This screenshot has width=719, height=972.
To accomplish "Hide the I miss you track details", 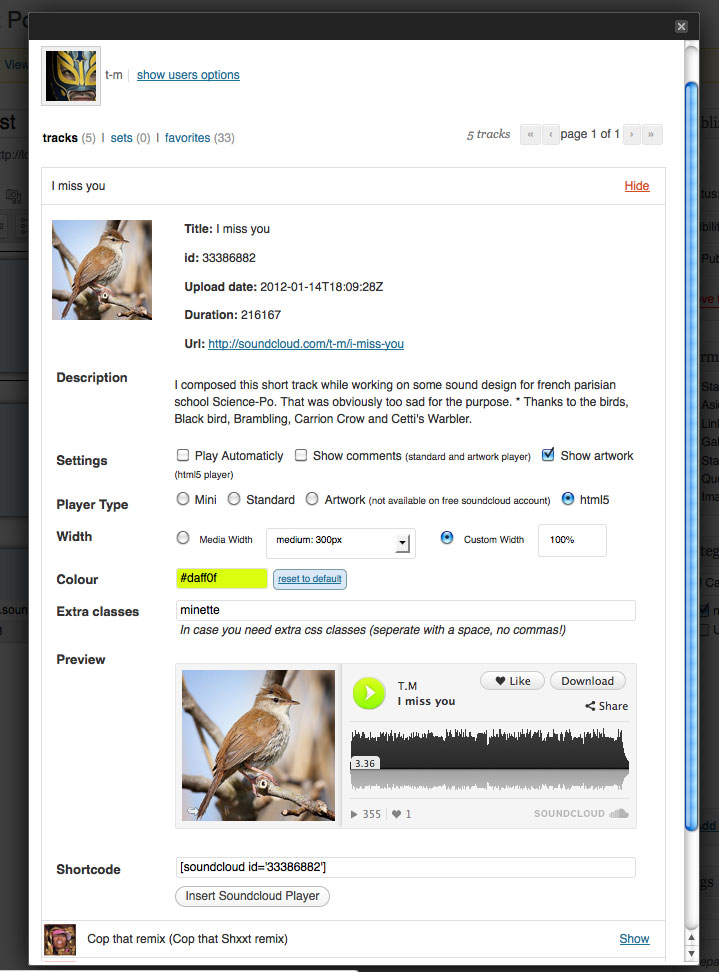I will tap(637, 186).
